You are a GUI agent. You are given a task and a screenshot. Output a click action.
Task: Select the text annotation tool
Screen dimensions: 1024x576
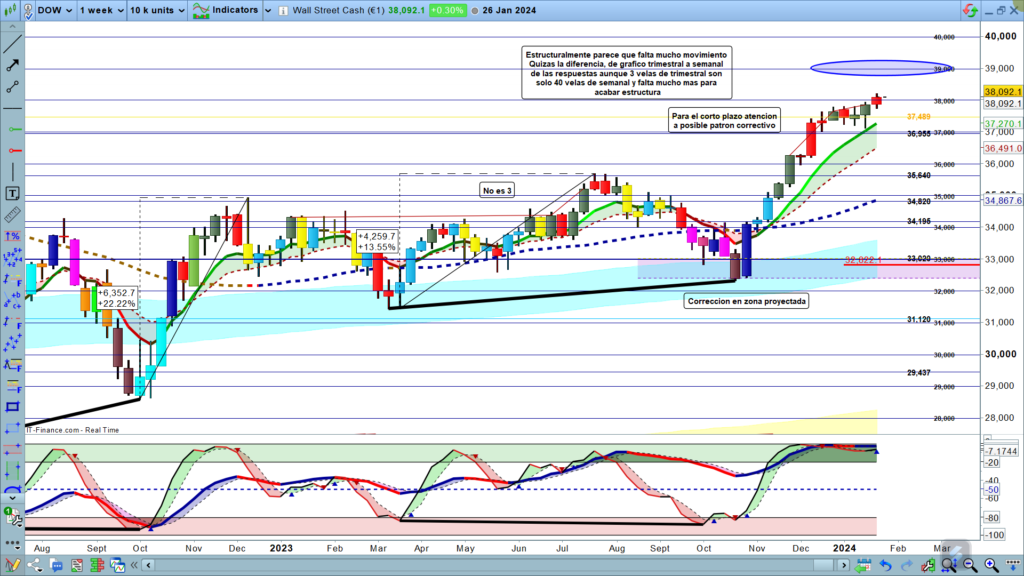click(x=13, y=193)
